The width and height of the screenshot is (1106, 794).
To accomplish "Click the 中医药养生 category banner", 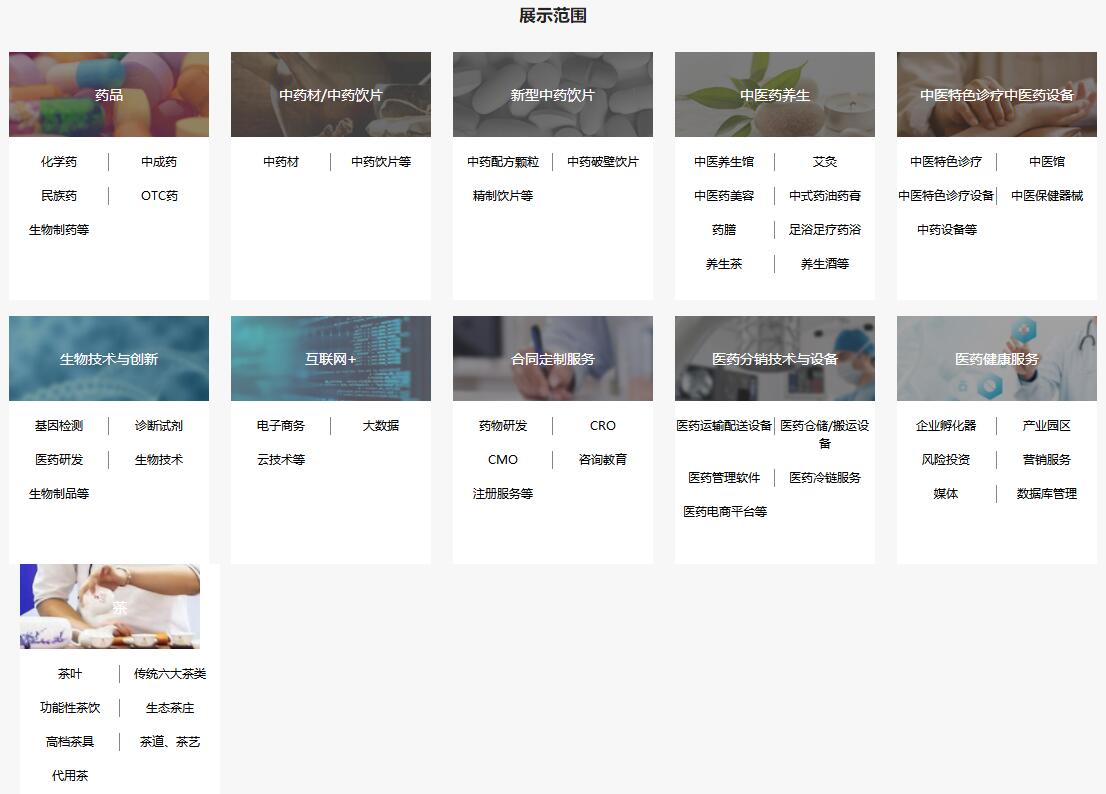I will (x=775, y=95).
